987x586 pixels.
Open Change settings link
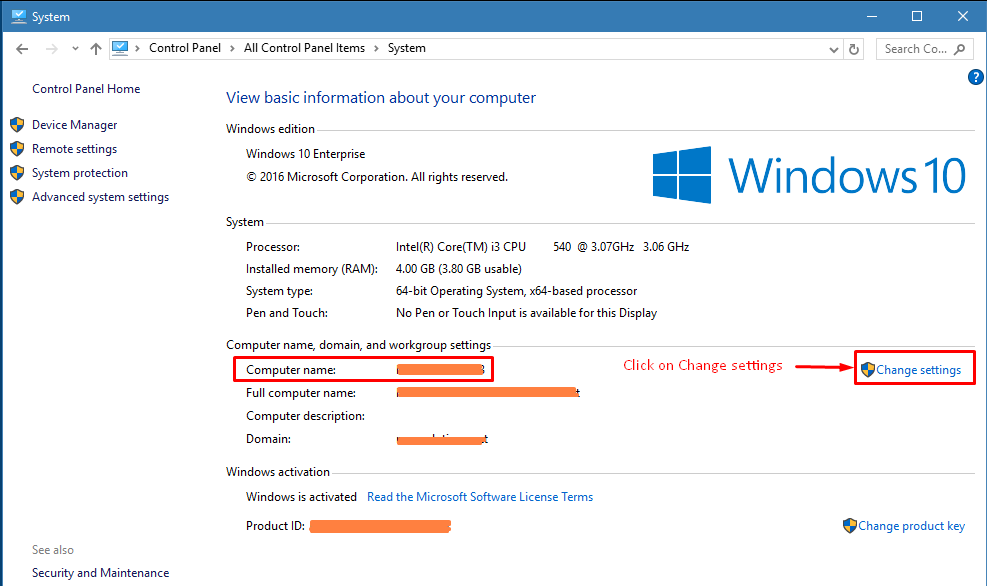click(x=918, y=370)
